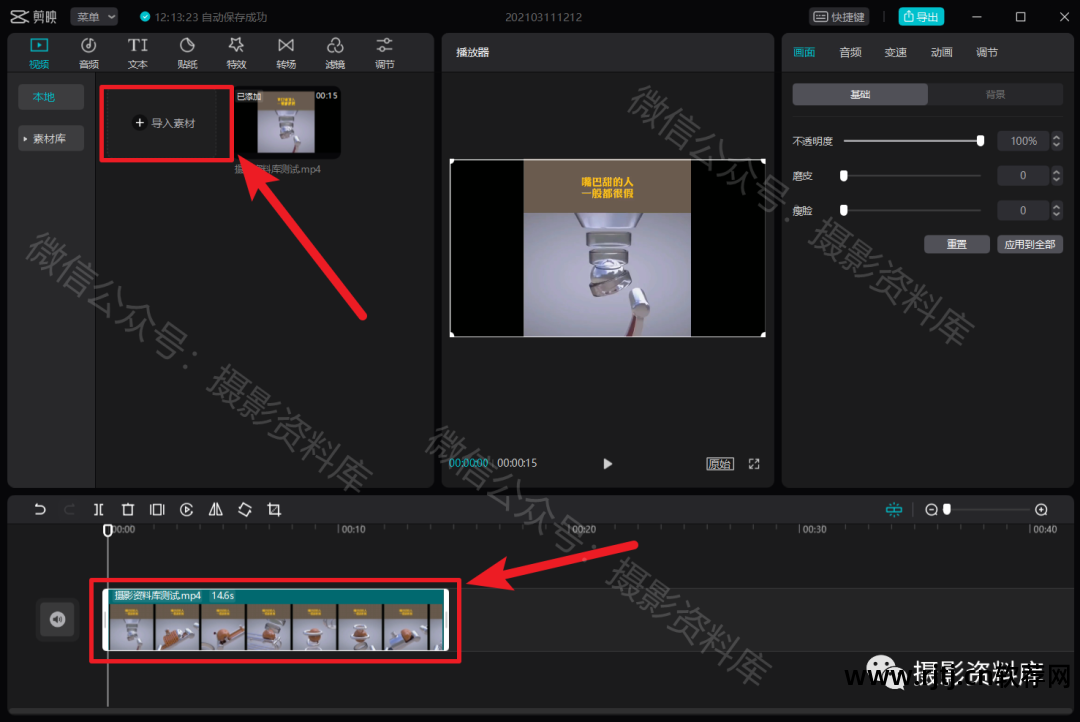Open the 菜单 menu dropdown
The width and height of the screenshot is (1080, 722).
(94, 17)
